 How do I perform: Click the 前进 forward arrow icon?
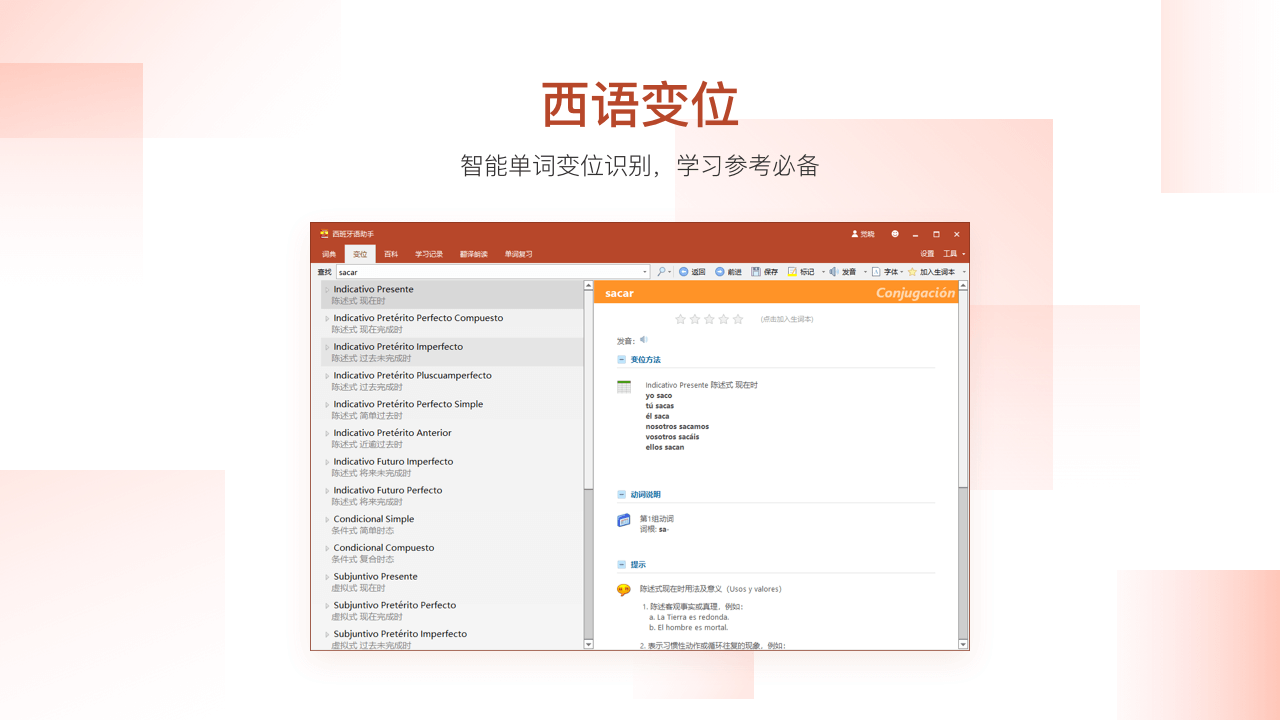click(720, 271)
